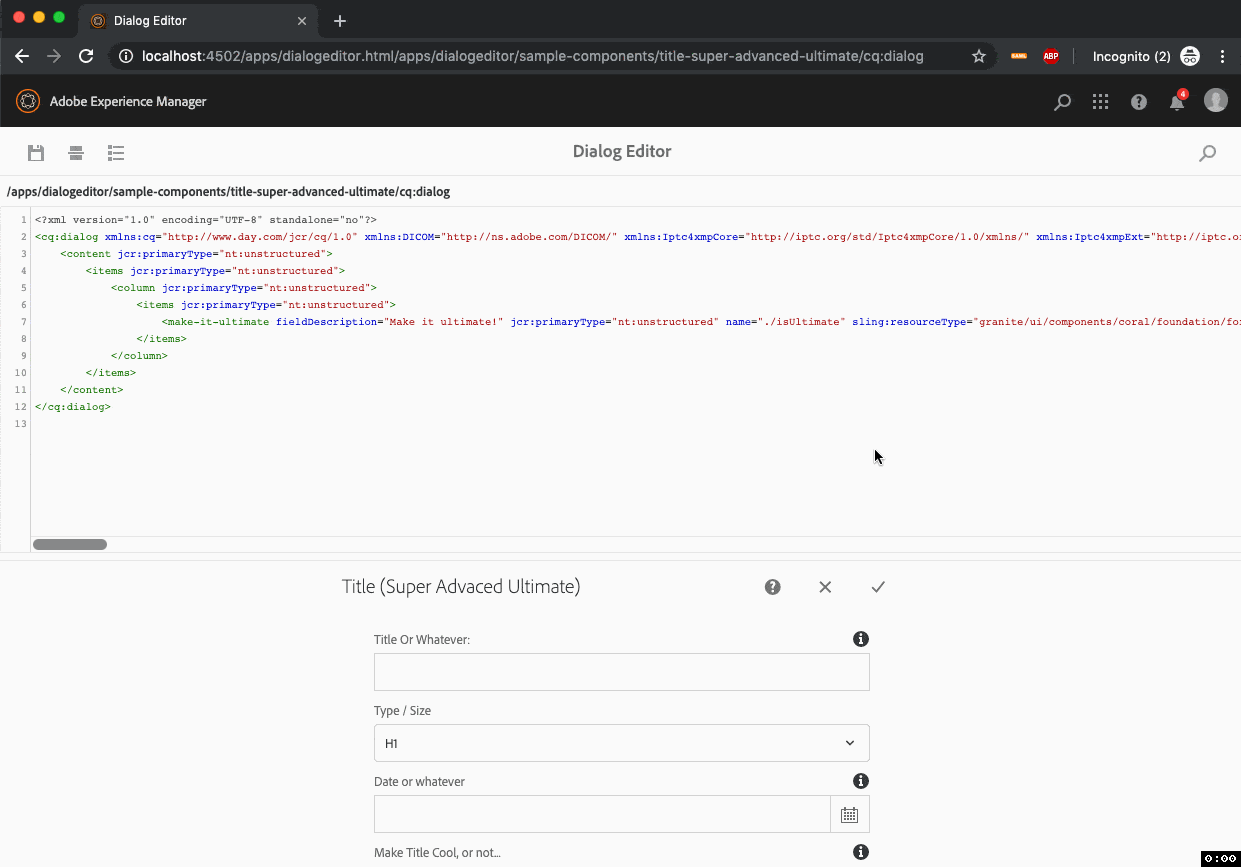Image resolution: width=1241 pixels, height=867 pixels.
Task: Click the <column jcr:primaryType> code line
Action: (244, 288)
